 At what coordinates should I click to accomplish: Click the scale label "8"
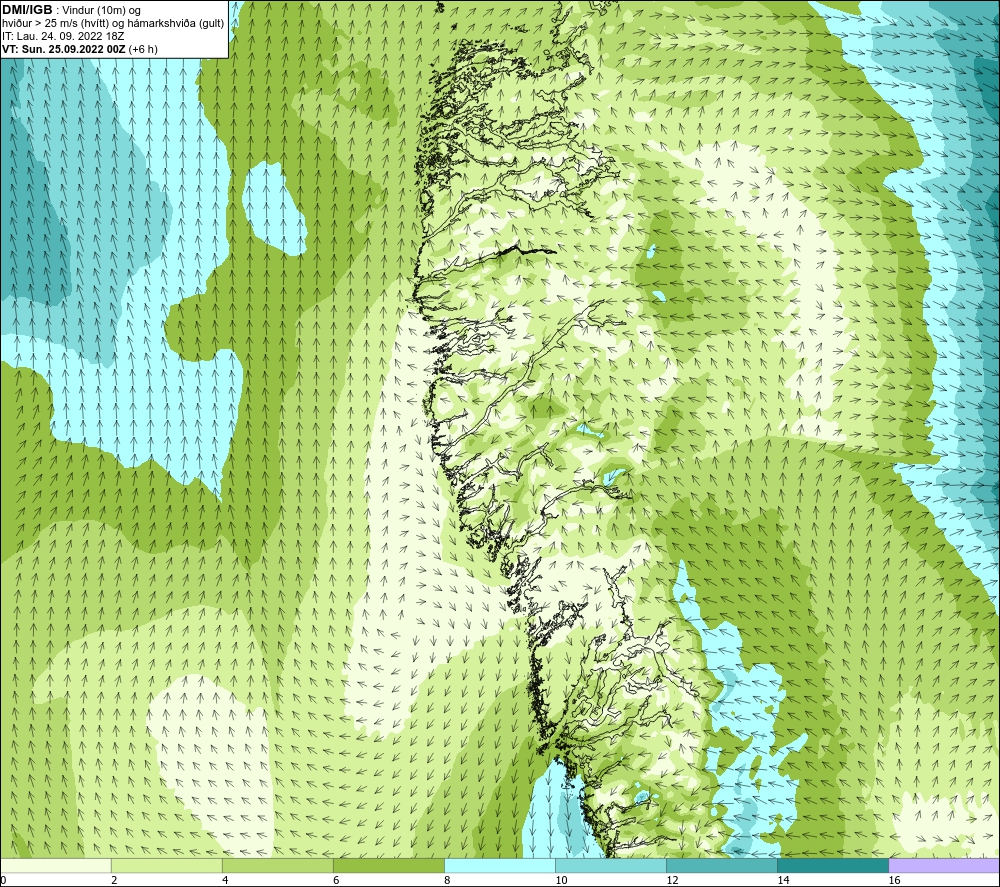click(447, 880)
